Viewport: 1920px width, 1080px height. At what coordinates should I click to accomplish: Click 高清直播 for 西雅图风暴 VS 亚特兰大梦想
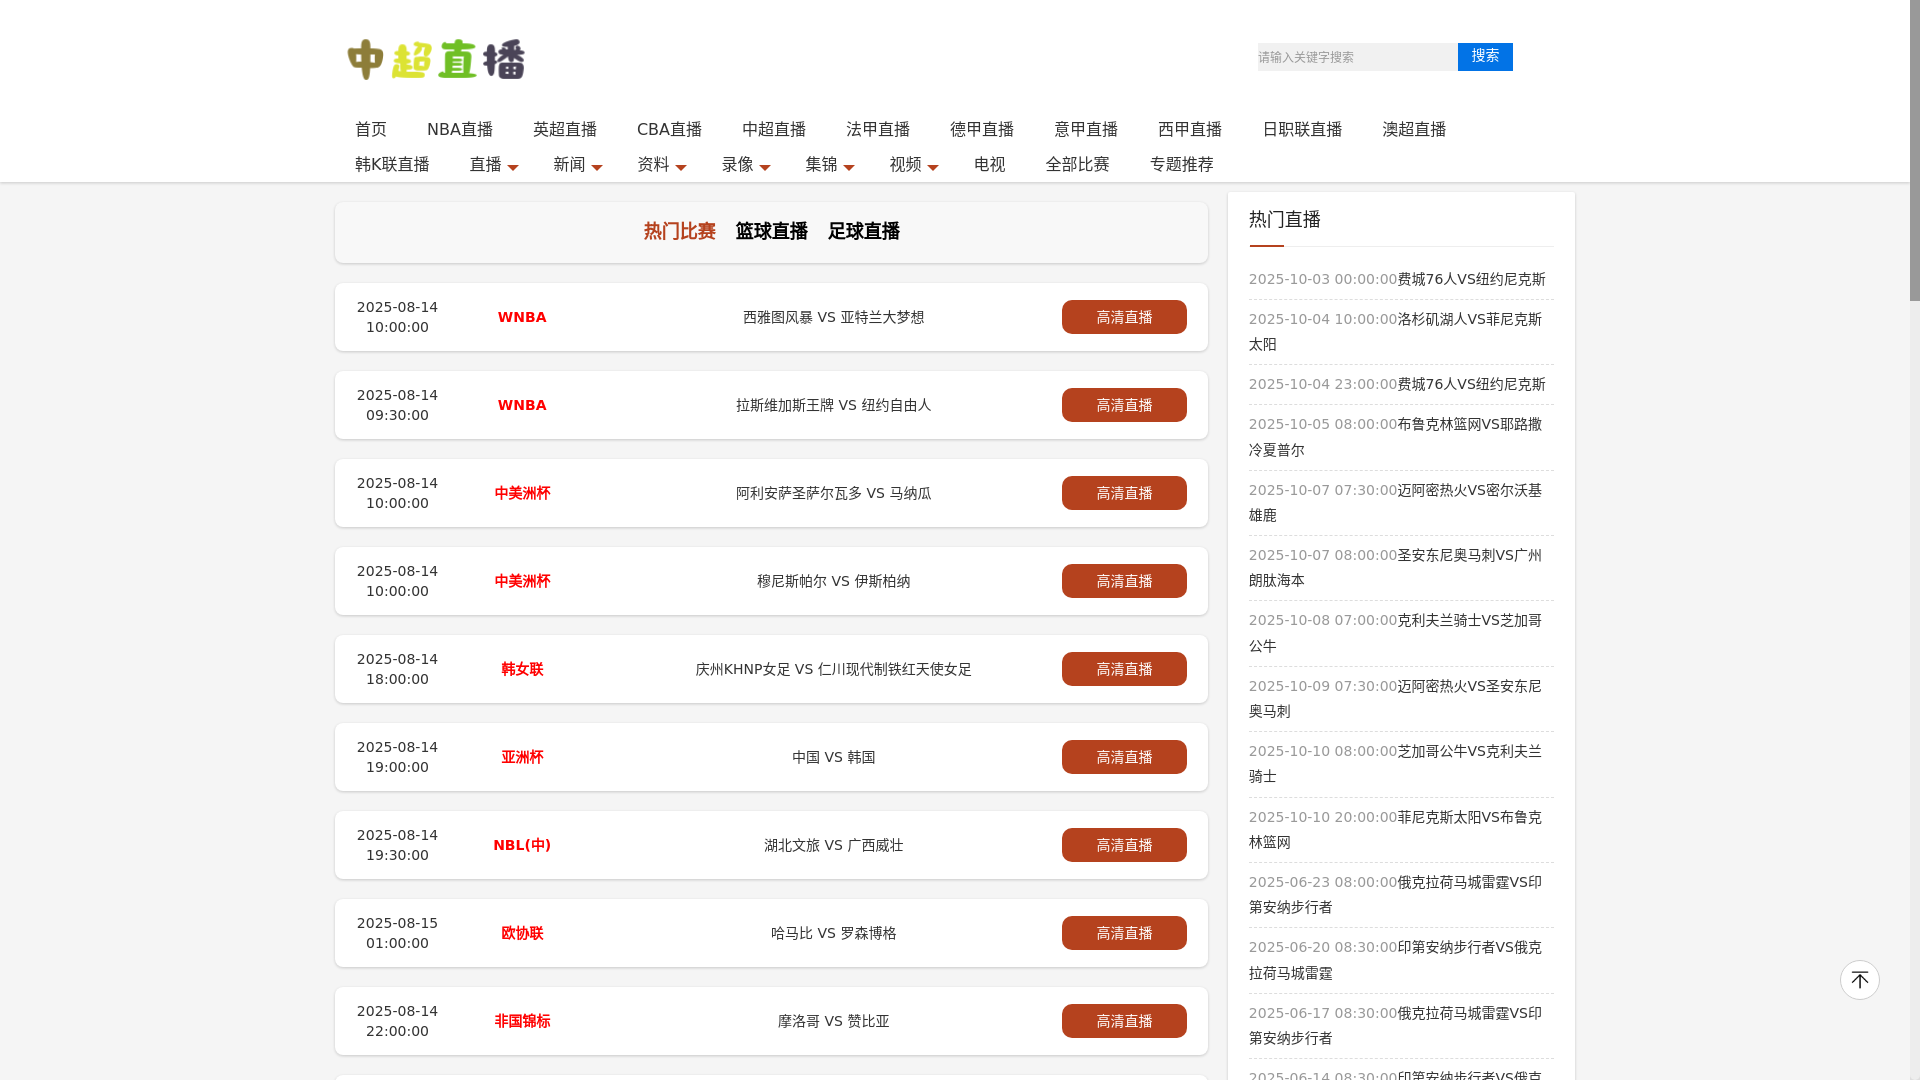point(1124,317)
